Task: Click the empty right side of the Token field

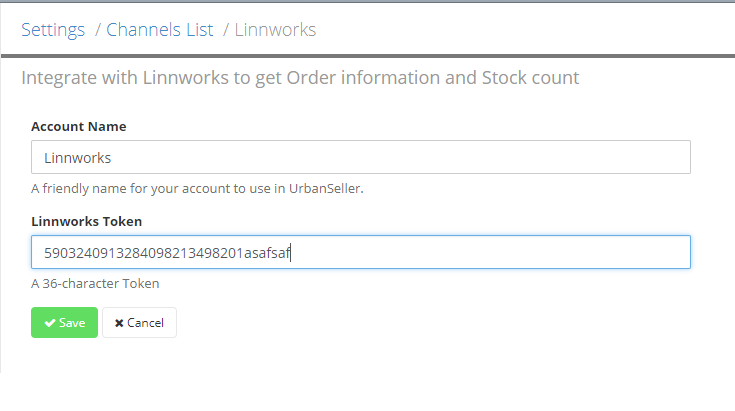Action: (x=550, y=252)
